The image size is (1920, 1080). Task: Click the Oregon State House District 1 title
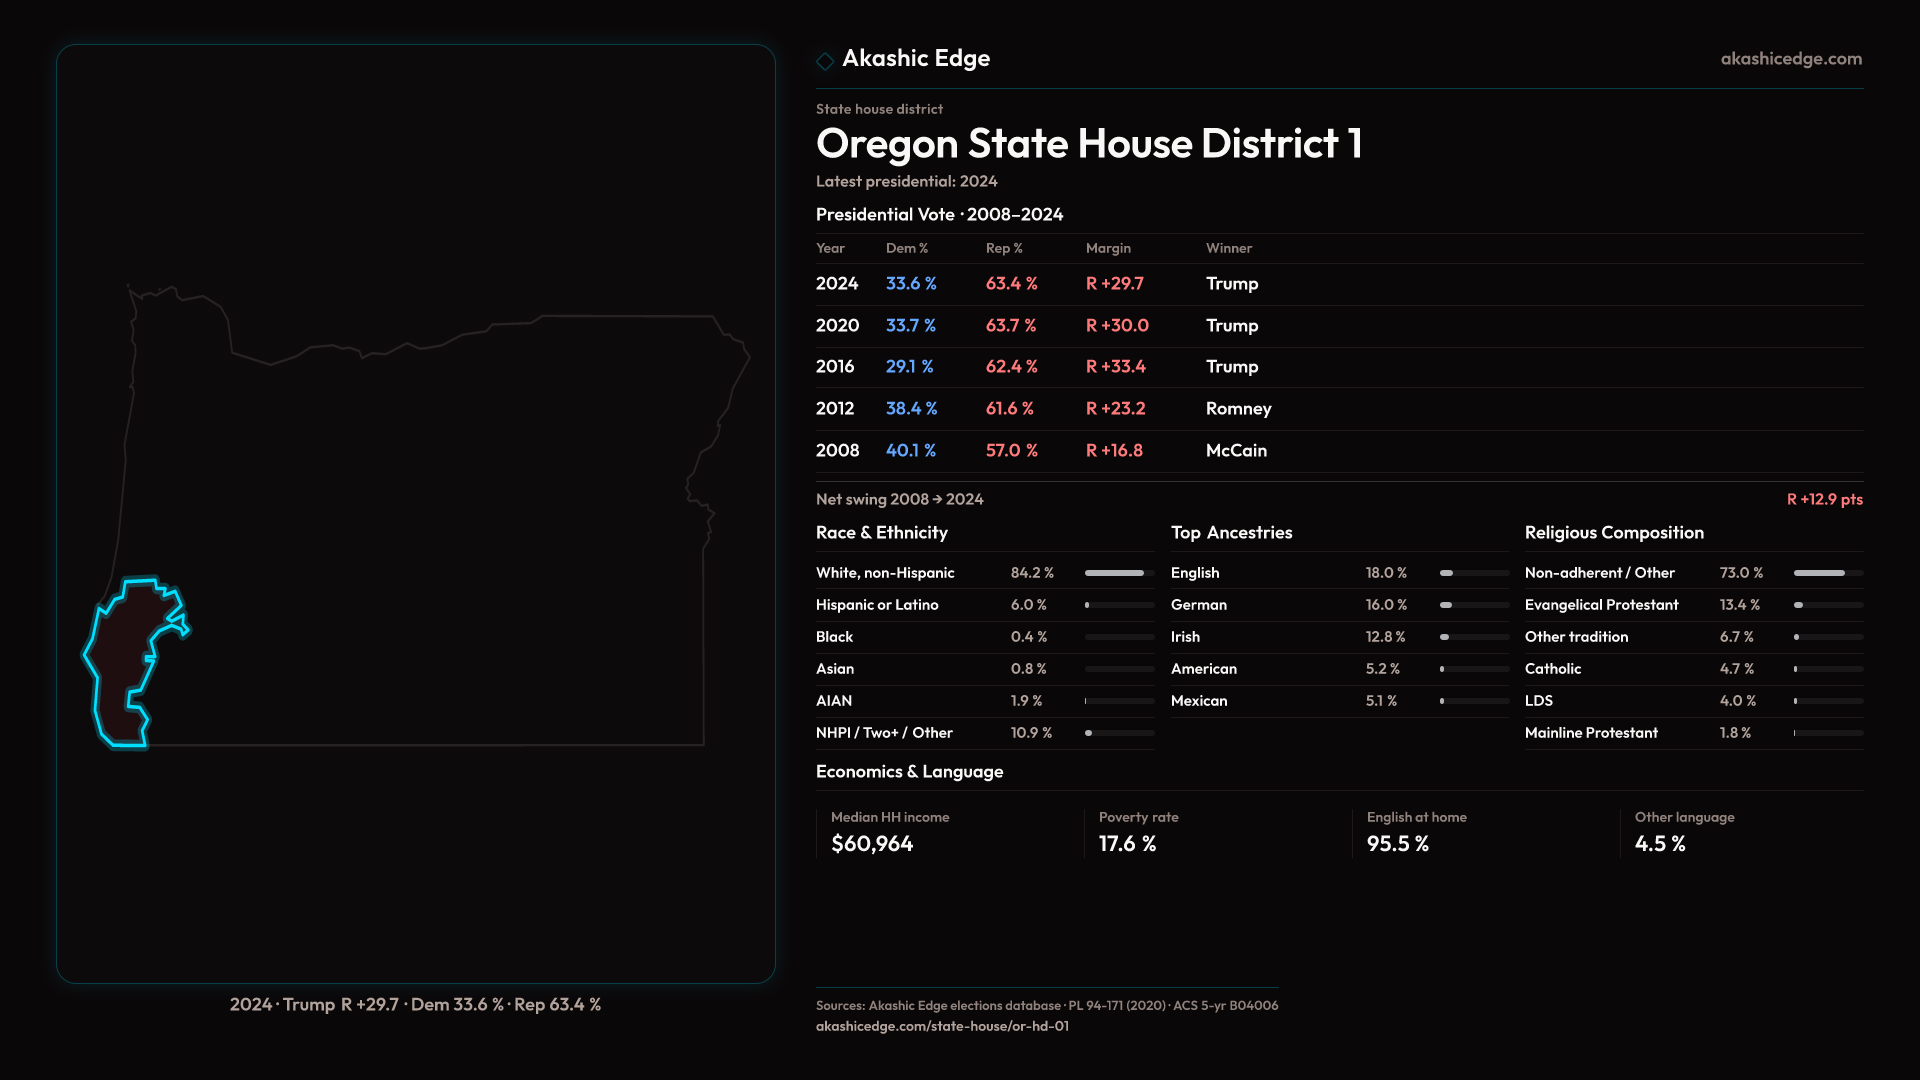[x=1088, y=144]
